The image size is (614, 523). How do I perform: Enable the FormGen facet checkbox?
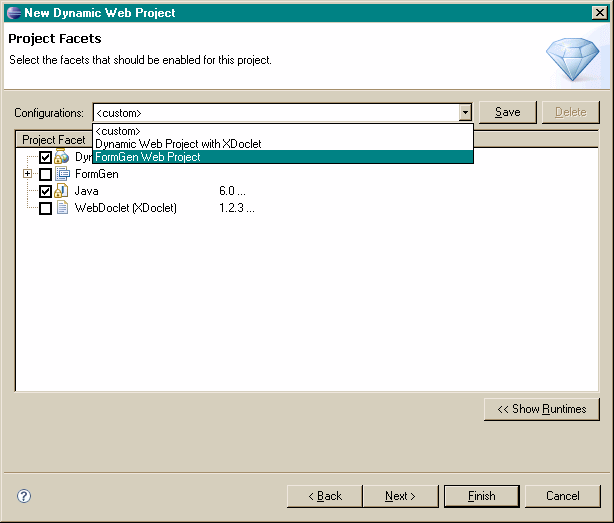click(x=45, y=174)
